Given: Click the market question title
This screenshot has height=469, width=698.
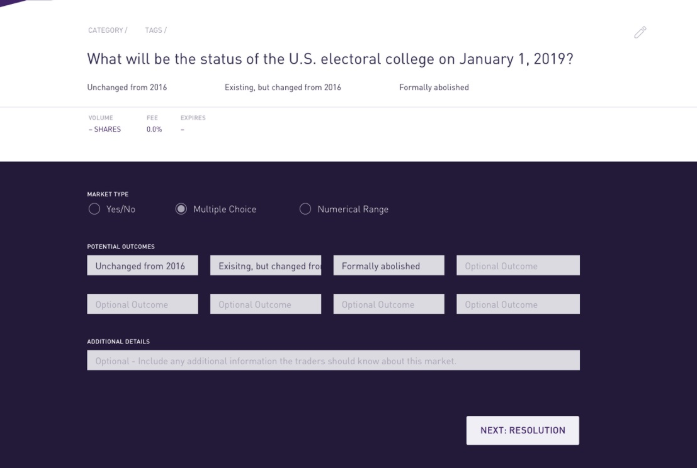Looking at the screenshot, I should pyautogui.click(x=330, y=59).
